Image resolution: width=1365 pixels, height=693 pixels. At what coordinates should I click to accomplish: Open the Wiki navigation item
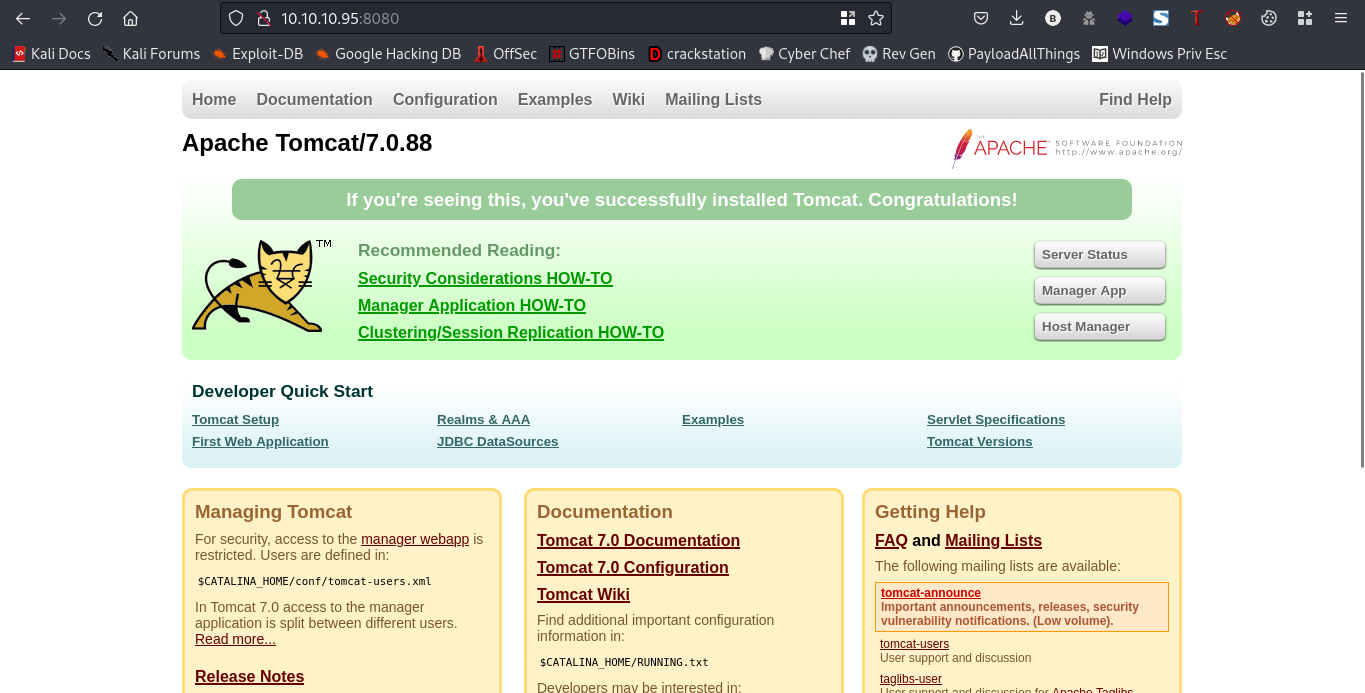tap(628, 99)
